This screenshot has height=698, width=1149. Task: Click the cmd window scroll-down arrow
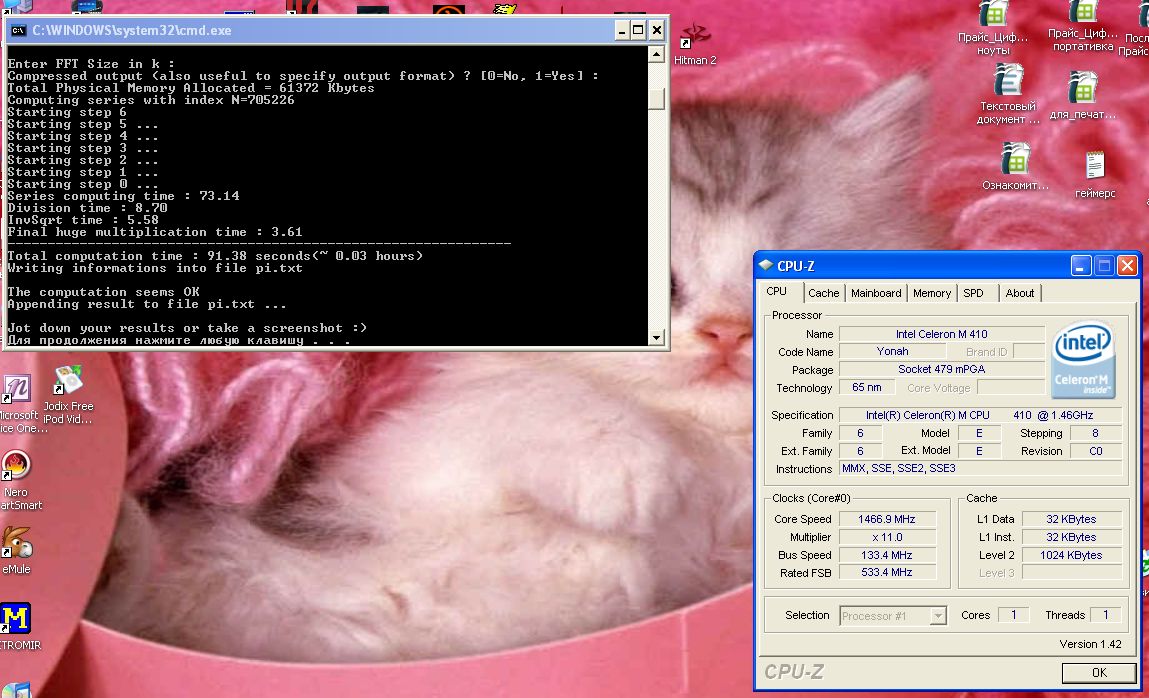pyautogui.click(x=656, y=338)
